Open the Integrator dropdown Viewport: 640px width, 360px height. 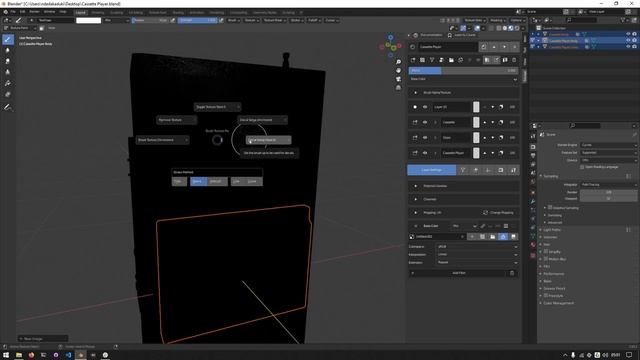[608, 184]
